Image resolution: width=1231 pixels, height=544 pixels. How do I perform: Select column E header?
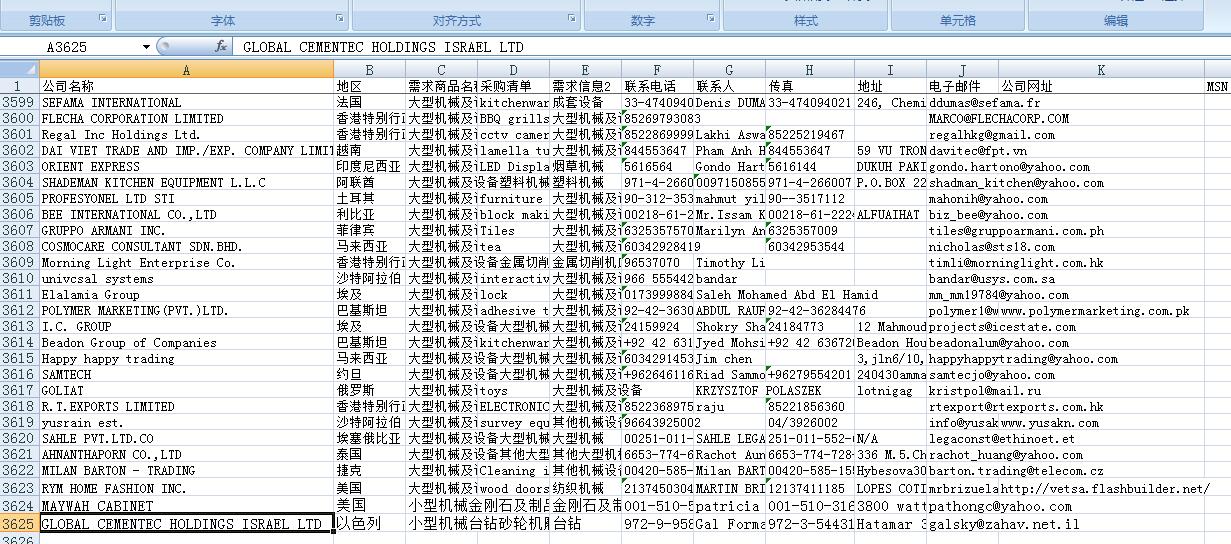point(586,69)
